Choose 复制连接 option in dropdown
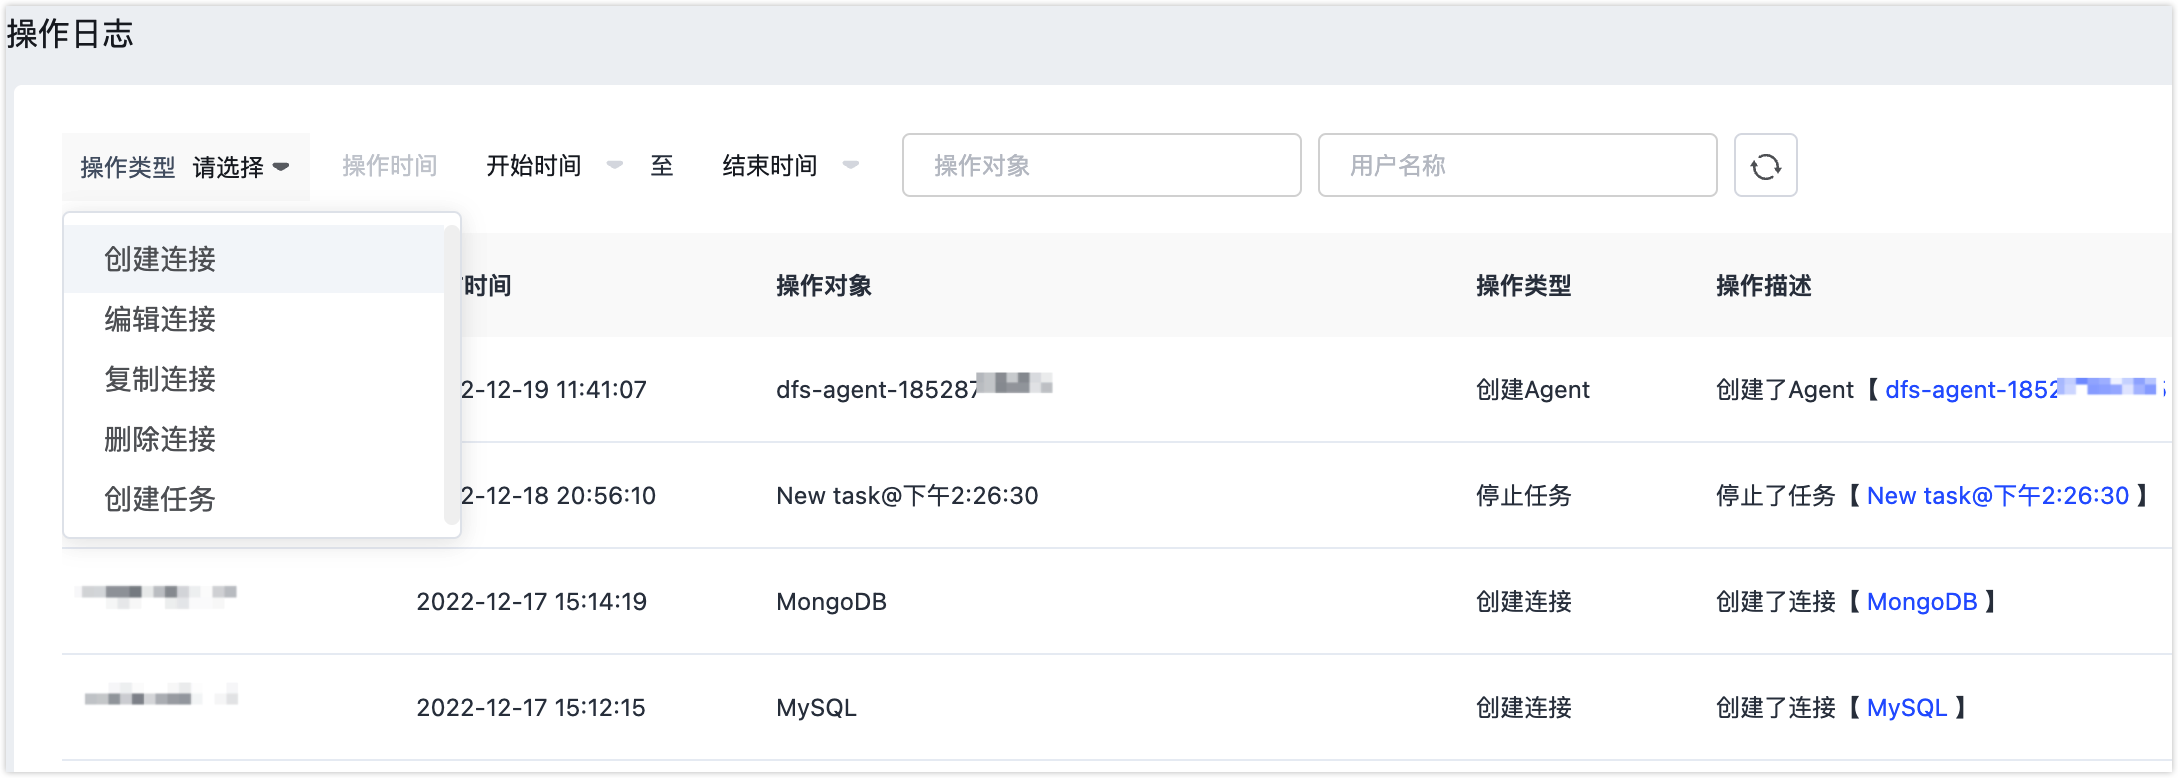 coord(160,379)
